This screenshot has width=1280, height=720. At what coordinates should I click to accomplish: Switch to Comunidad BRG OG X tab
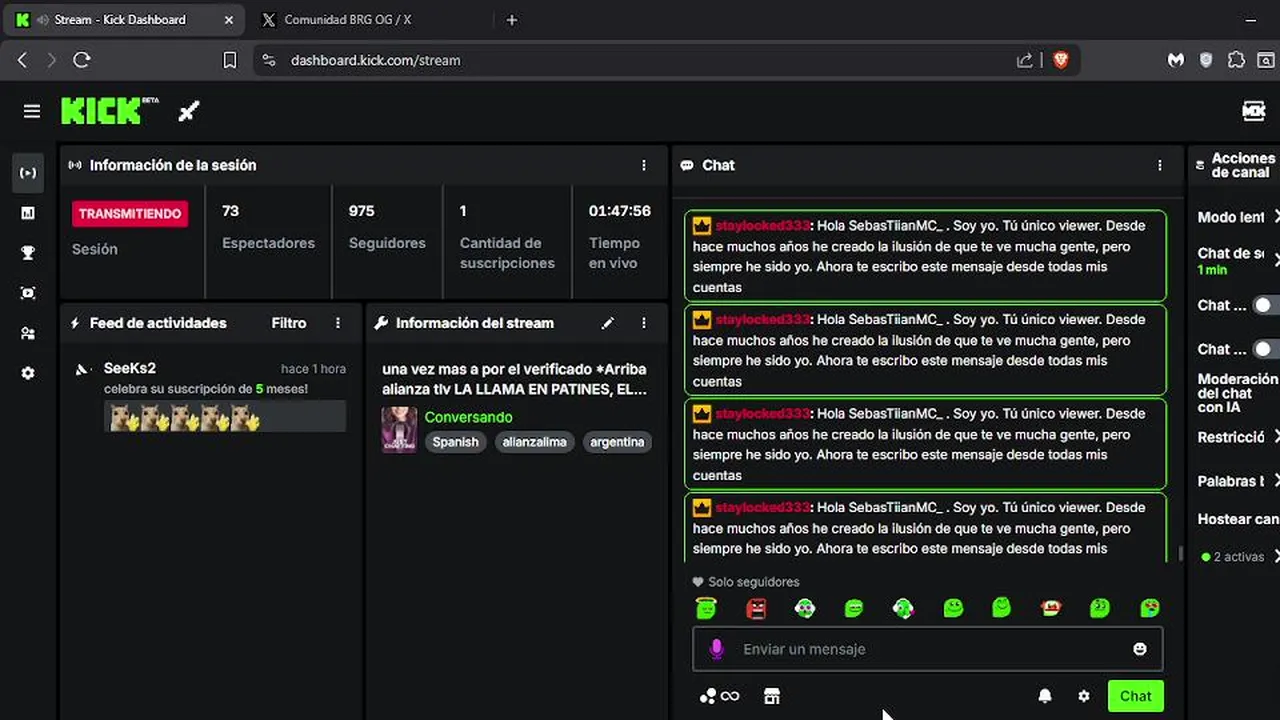[x=348, y=19]
